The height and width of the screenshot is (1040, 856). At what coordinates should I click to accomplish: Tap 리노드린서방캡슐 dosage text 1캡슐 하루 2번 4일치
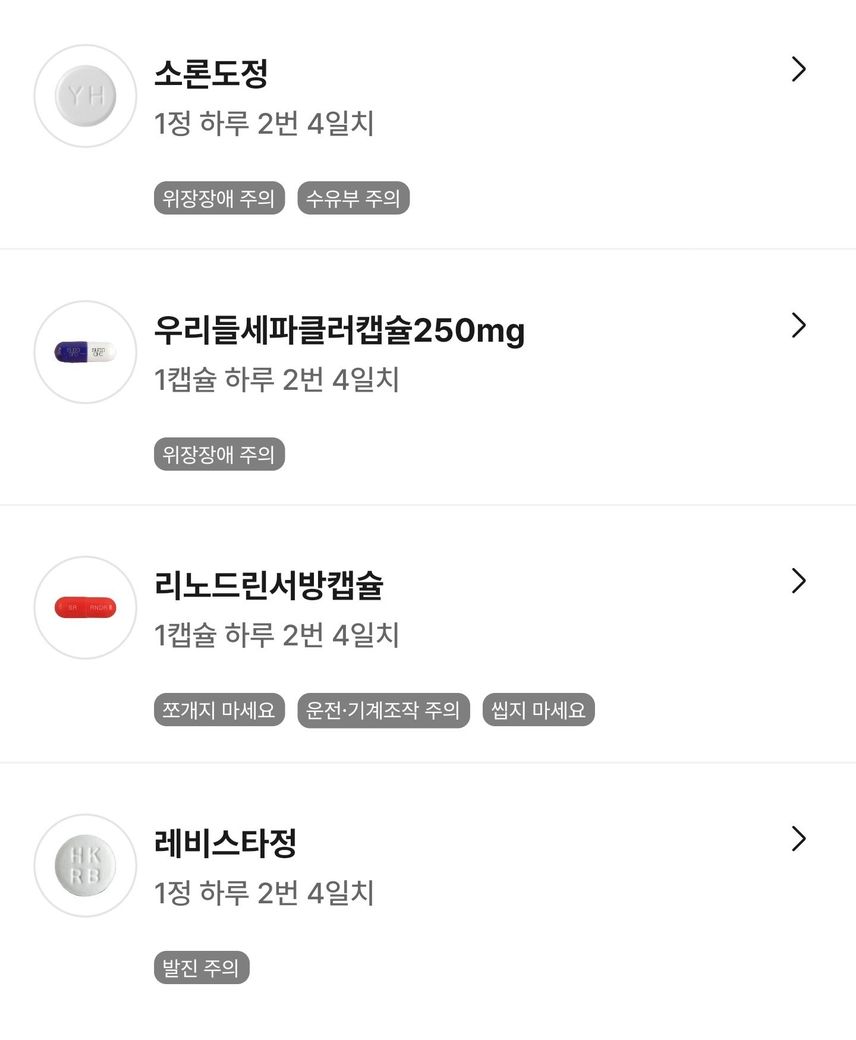tap(277, 635)
